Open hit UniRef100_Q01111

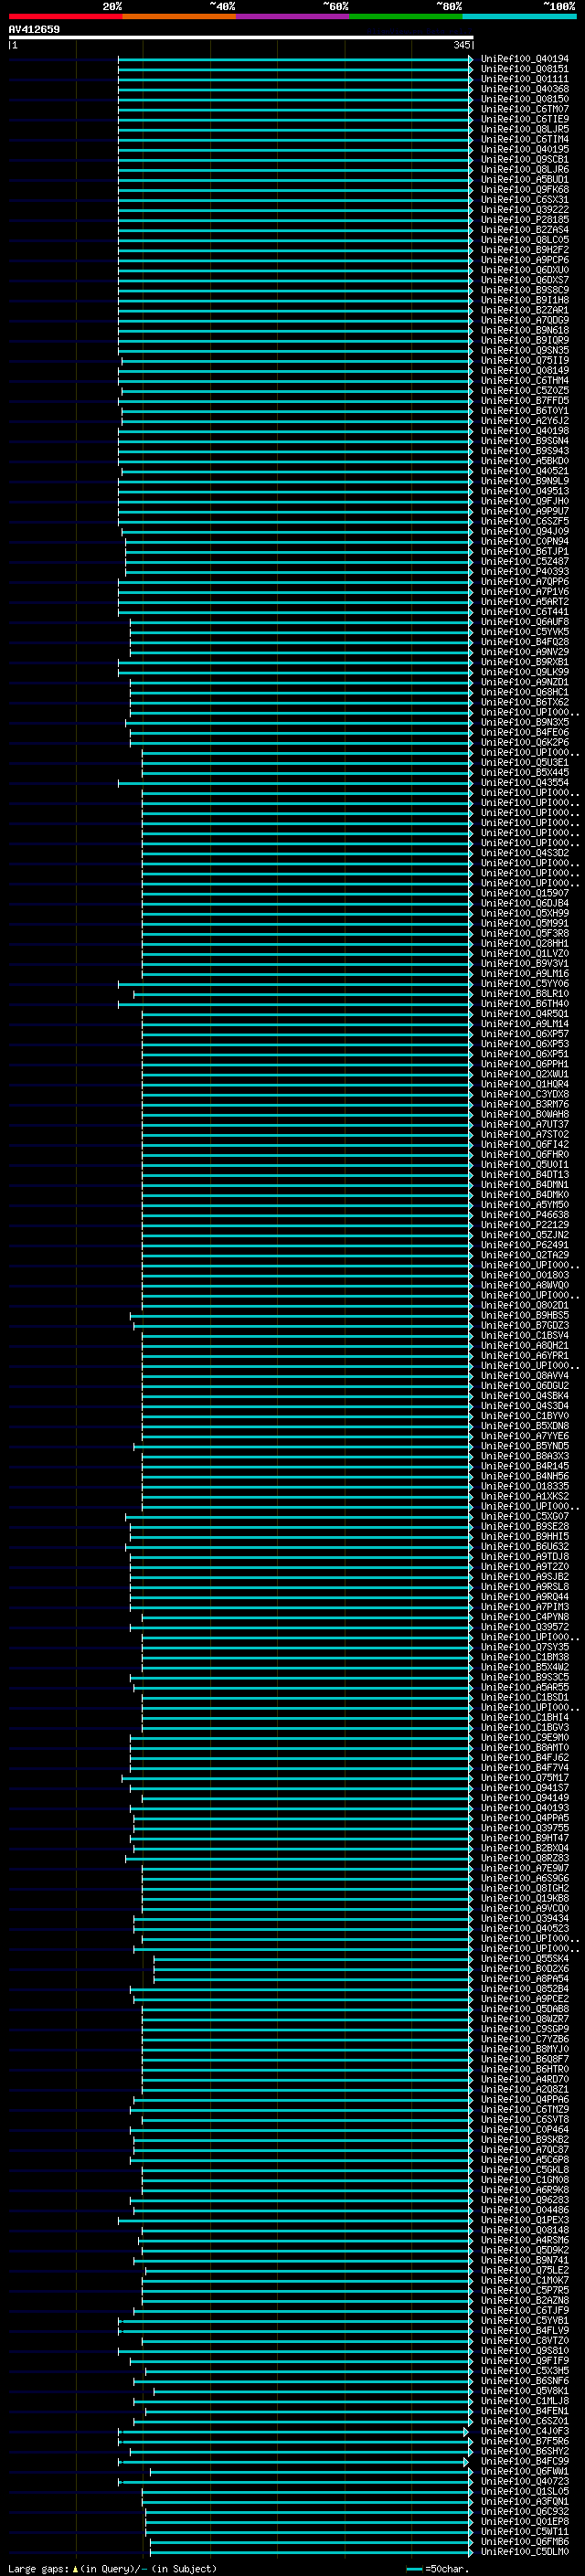coord(524,79)
